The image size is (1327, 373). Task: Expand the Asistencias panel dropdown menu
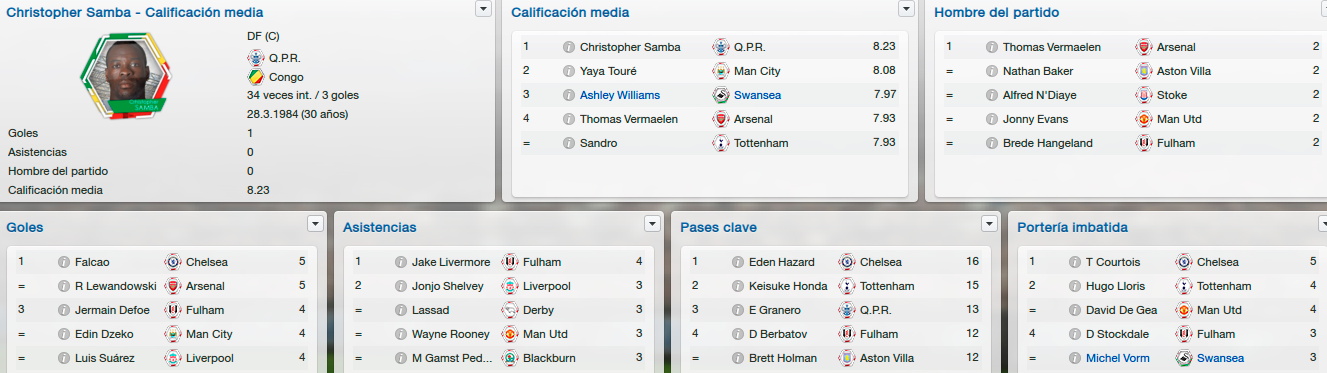coord(653,224)
